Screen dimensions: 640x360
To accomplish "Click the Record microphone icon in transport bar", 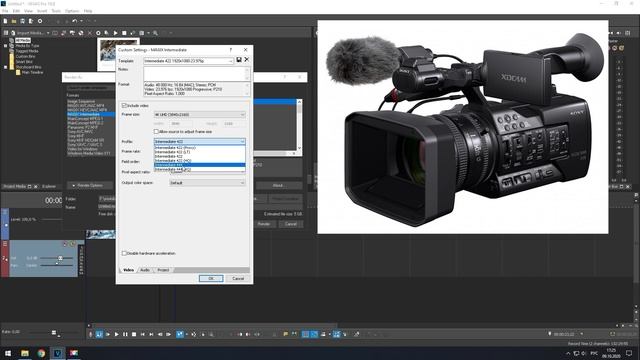I will pos(91,334).
